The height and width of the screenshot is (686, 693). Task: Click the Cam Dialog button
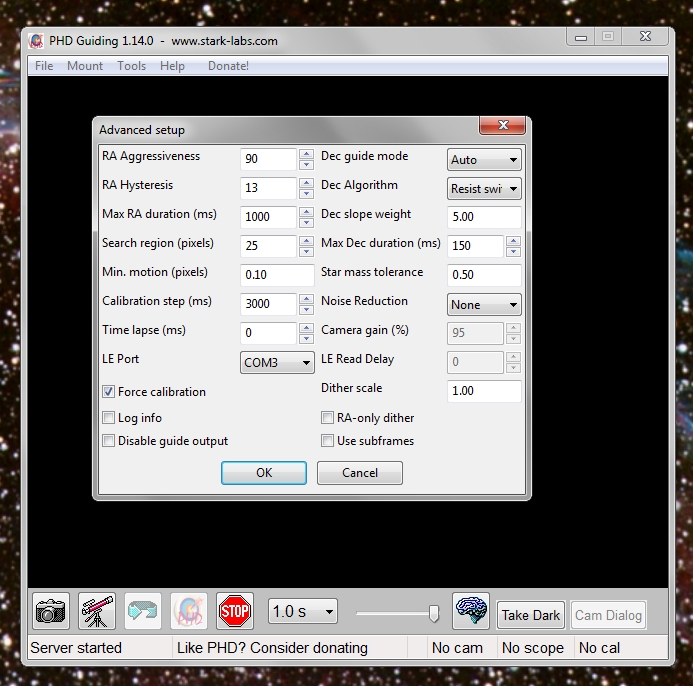tap(608, 615)
